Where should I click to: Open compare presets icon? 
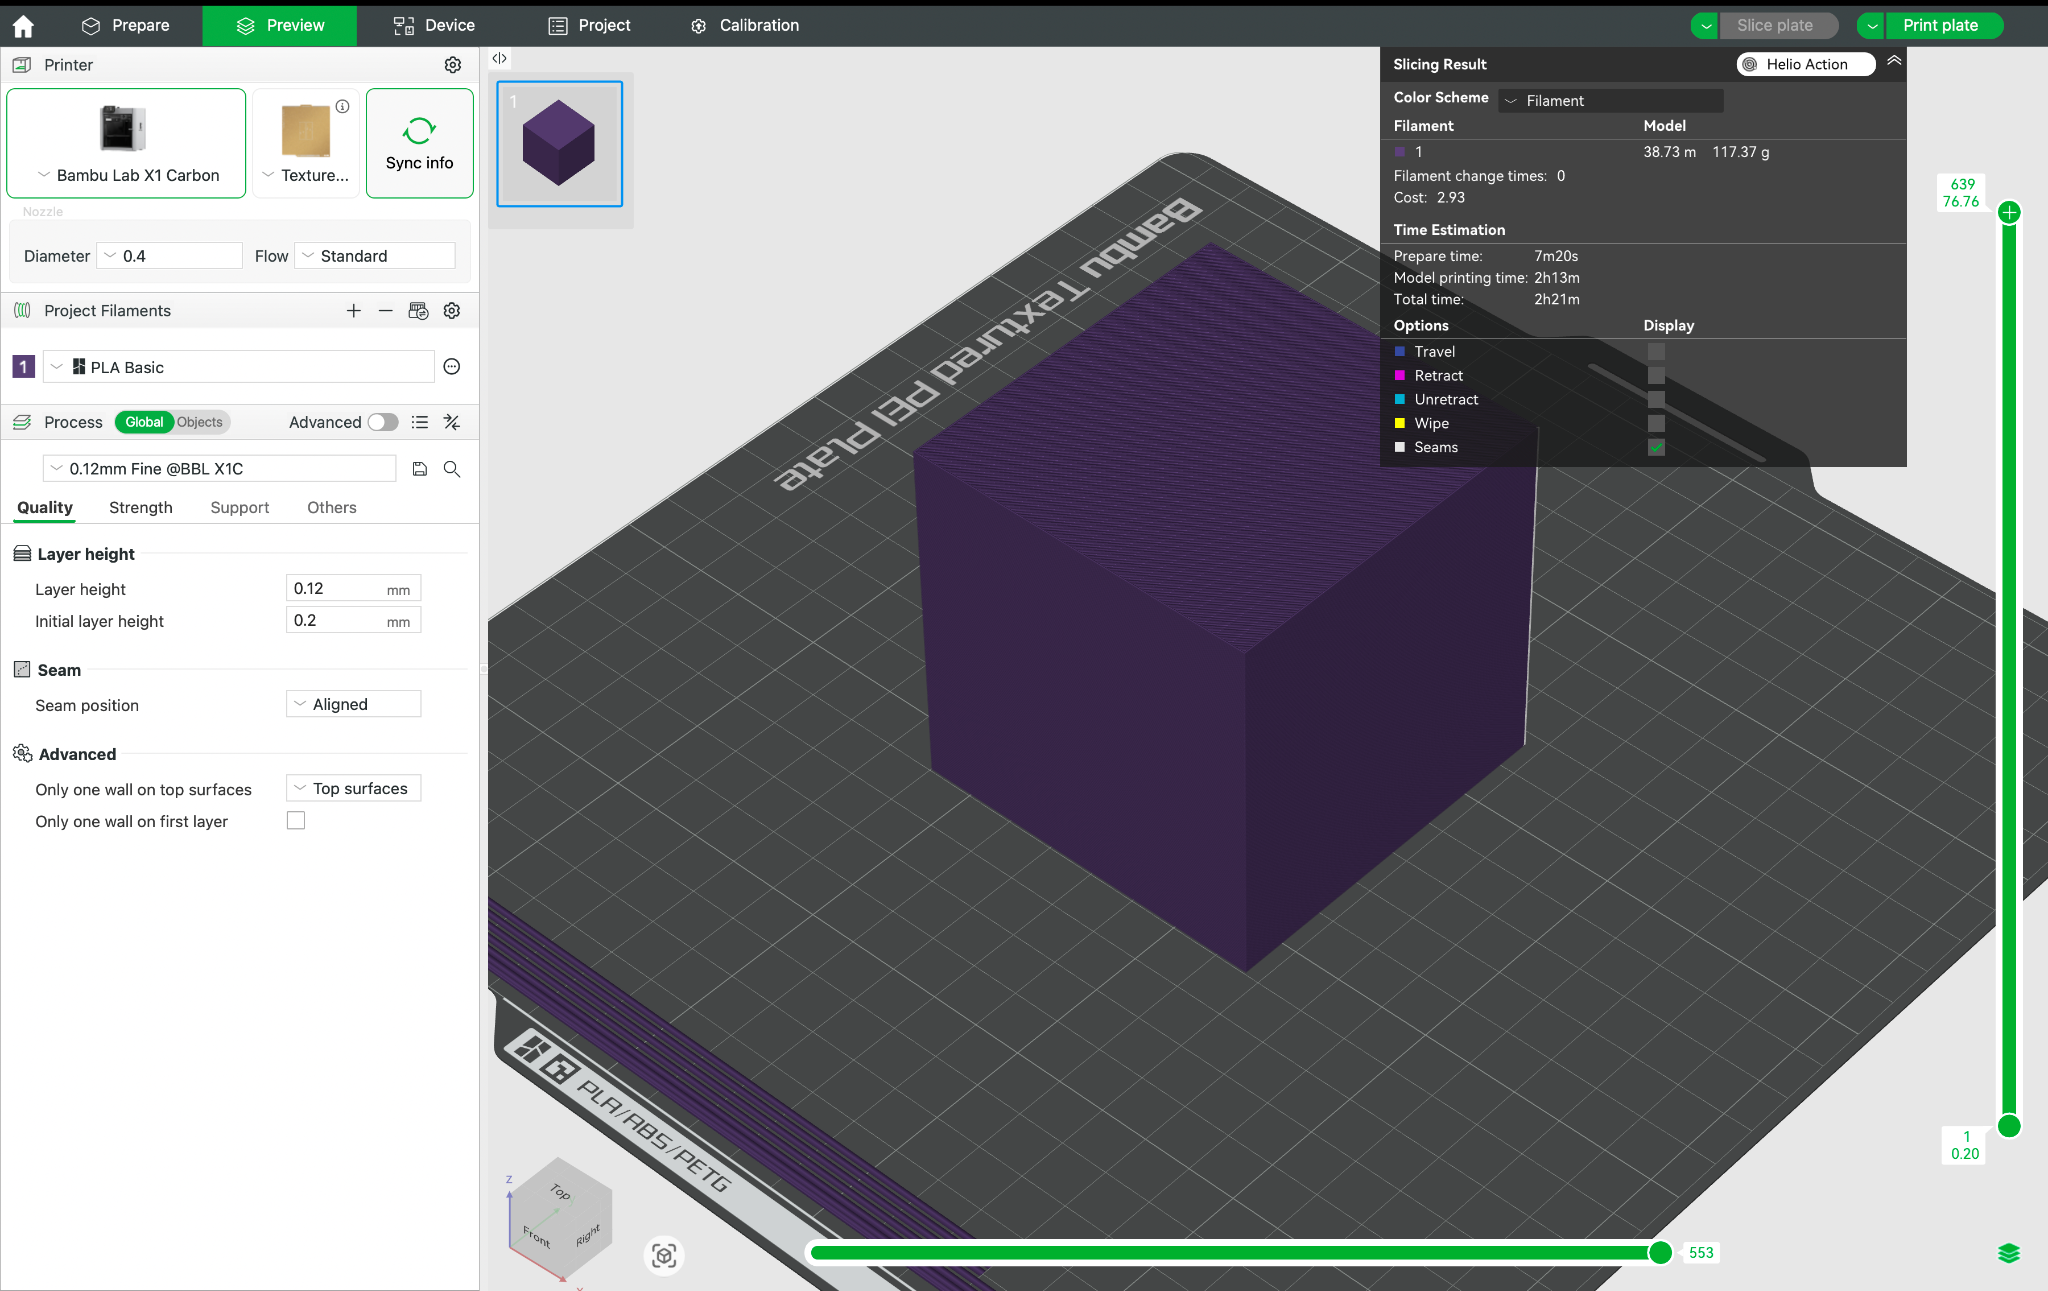(x=452, y=422)
